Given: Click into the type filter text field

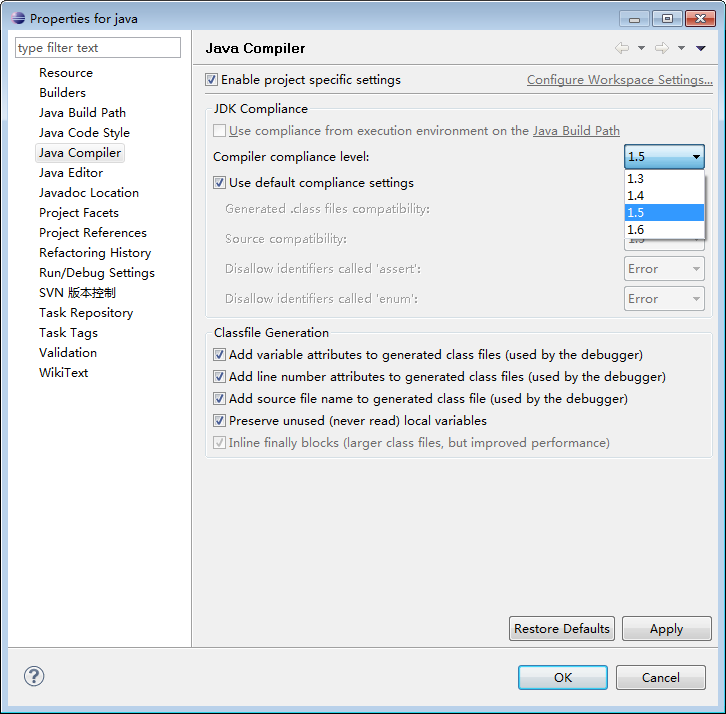Looking at the screenshot, I should (98, 48).
